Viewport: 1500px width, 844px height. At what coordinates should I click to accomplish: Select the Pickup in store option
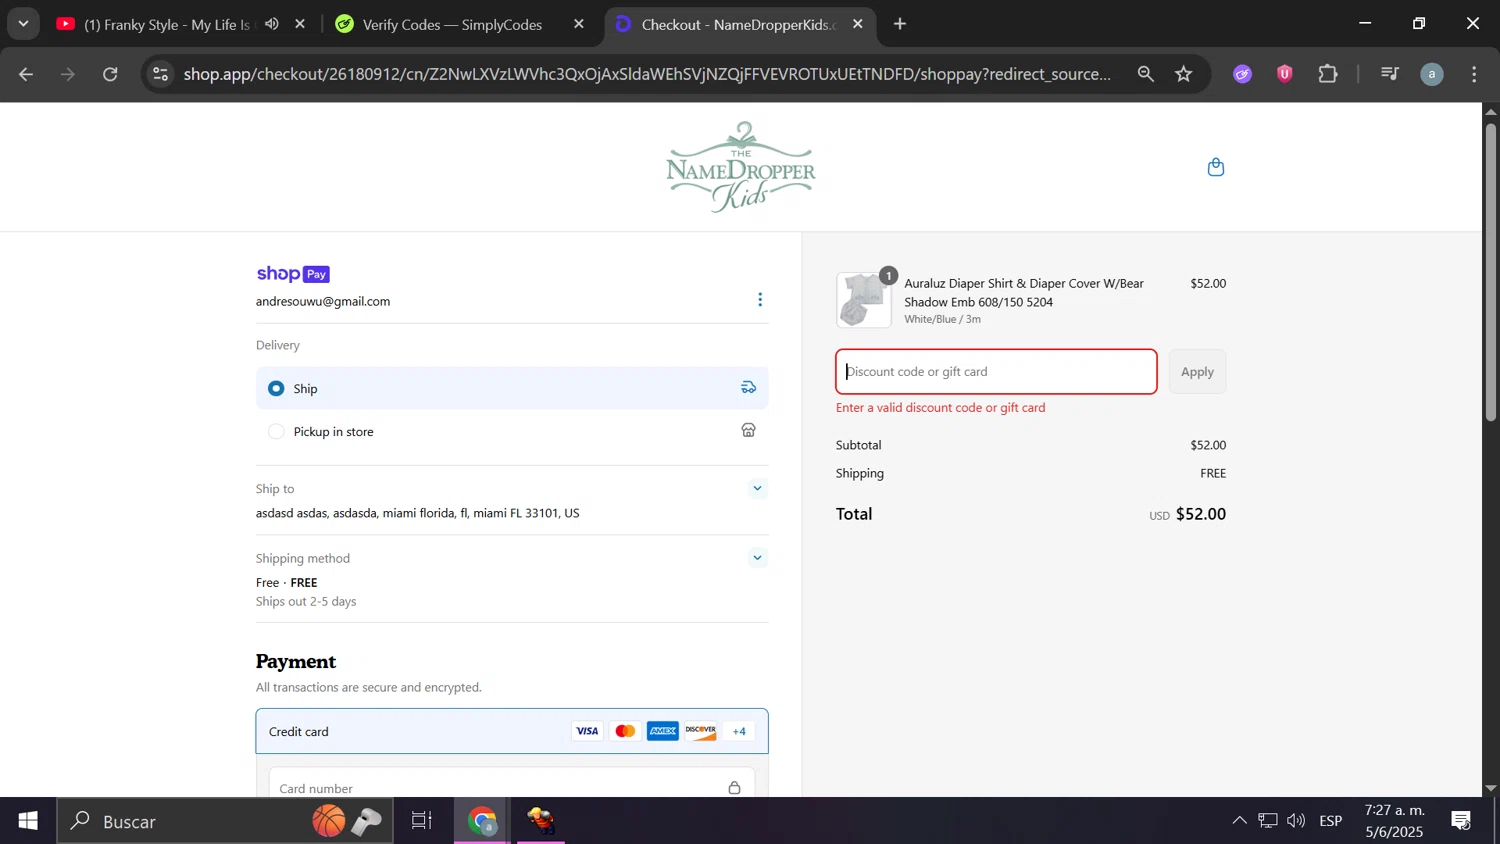click(512, 431)
